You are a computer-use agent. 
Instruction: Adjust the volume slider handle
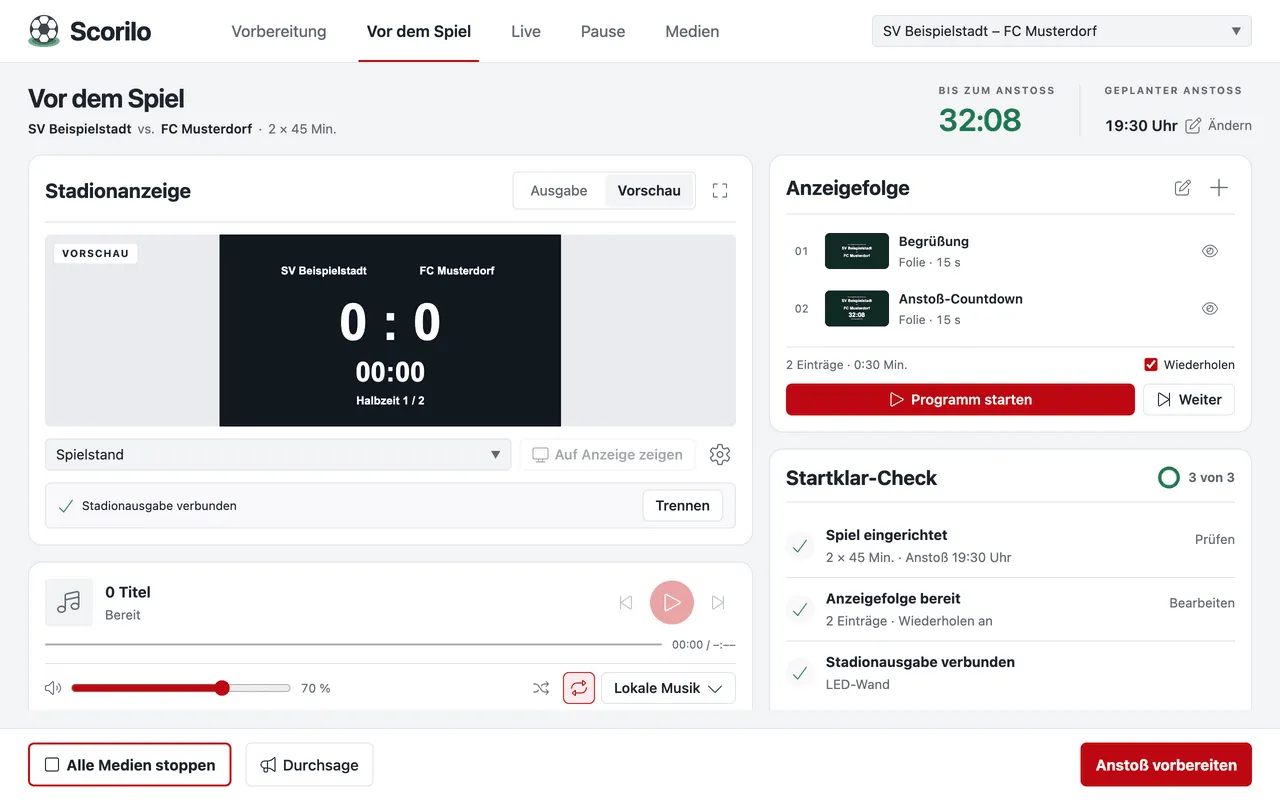pyautogui.click(x=222, y=688)
